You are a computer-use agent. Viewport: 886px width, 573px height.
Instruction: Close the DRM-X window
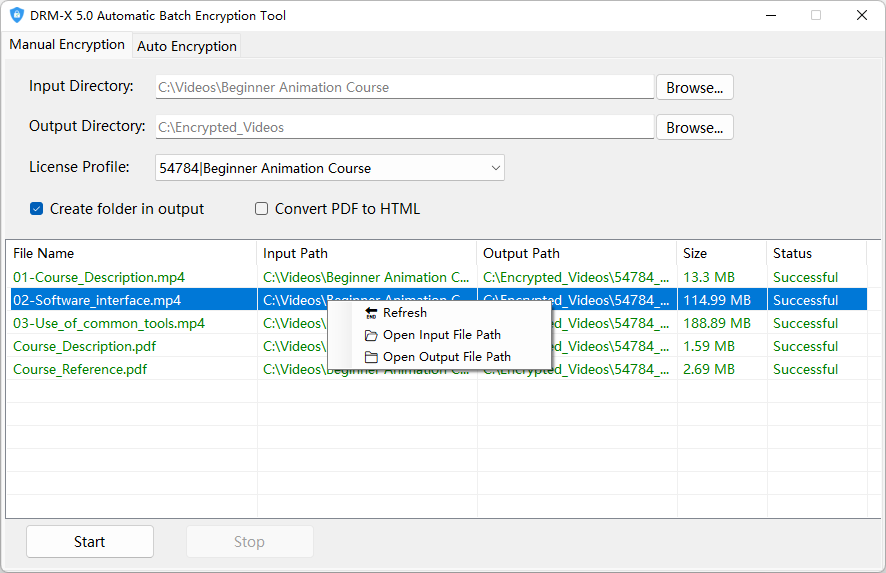click(862, 15)
